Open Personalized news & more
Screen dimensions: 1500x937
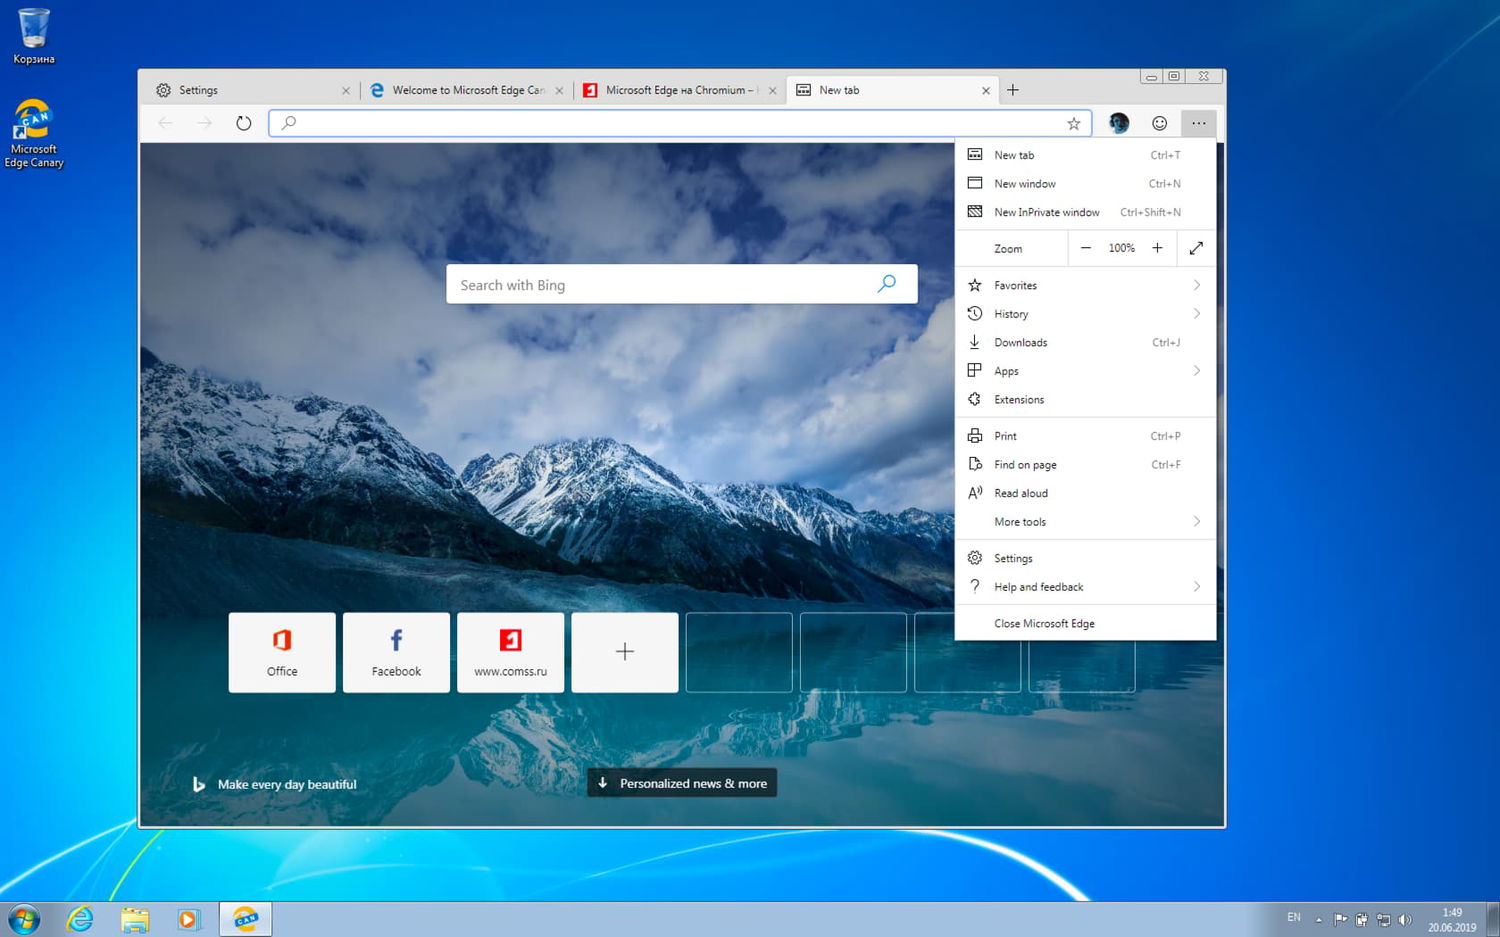(681, 783)
